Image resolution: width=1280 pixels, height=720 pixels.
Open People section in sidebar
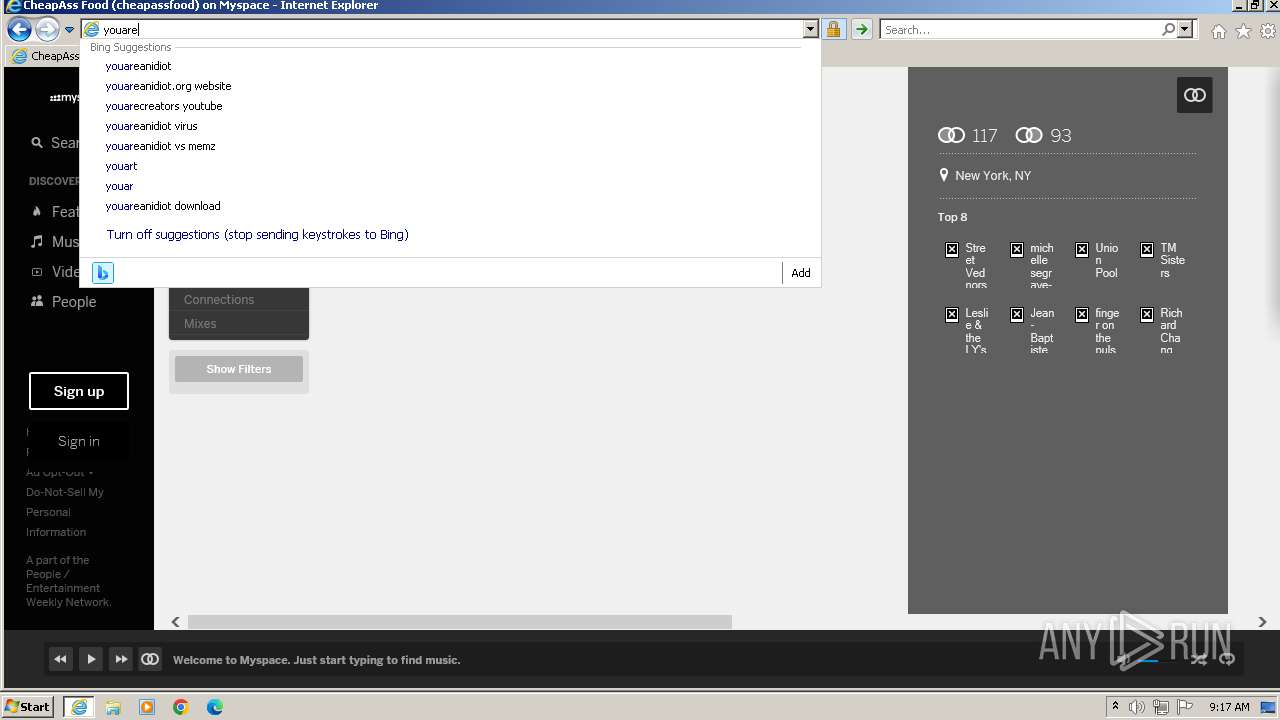point(63,302)
